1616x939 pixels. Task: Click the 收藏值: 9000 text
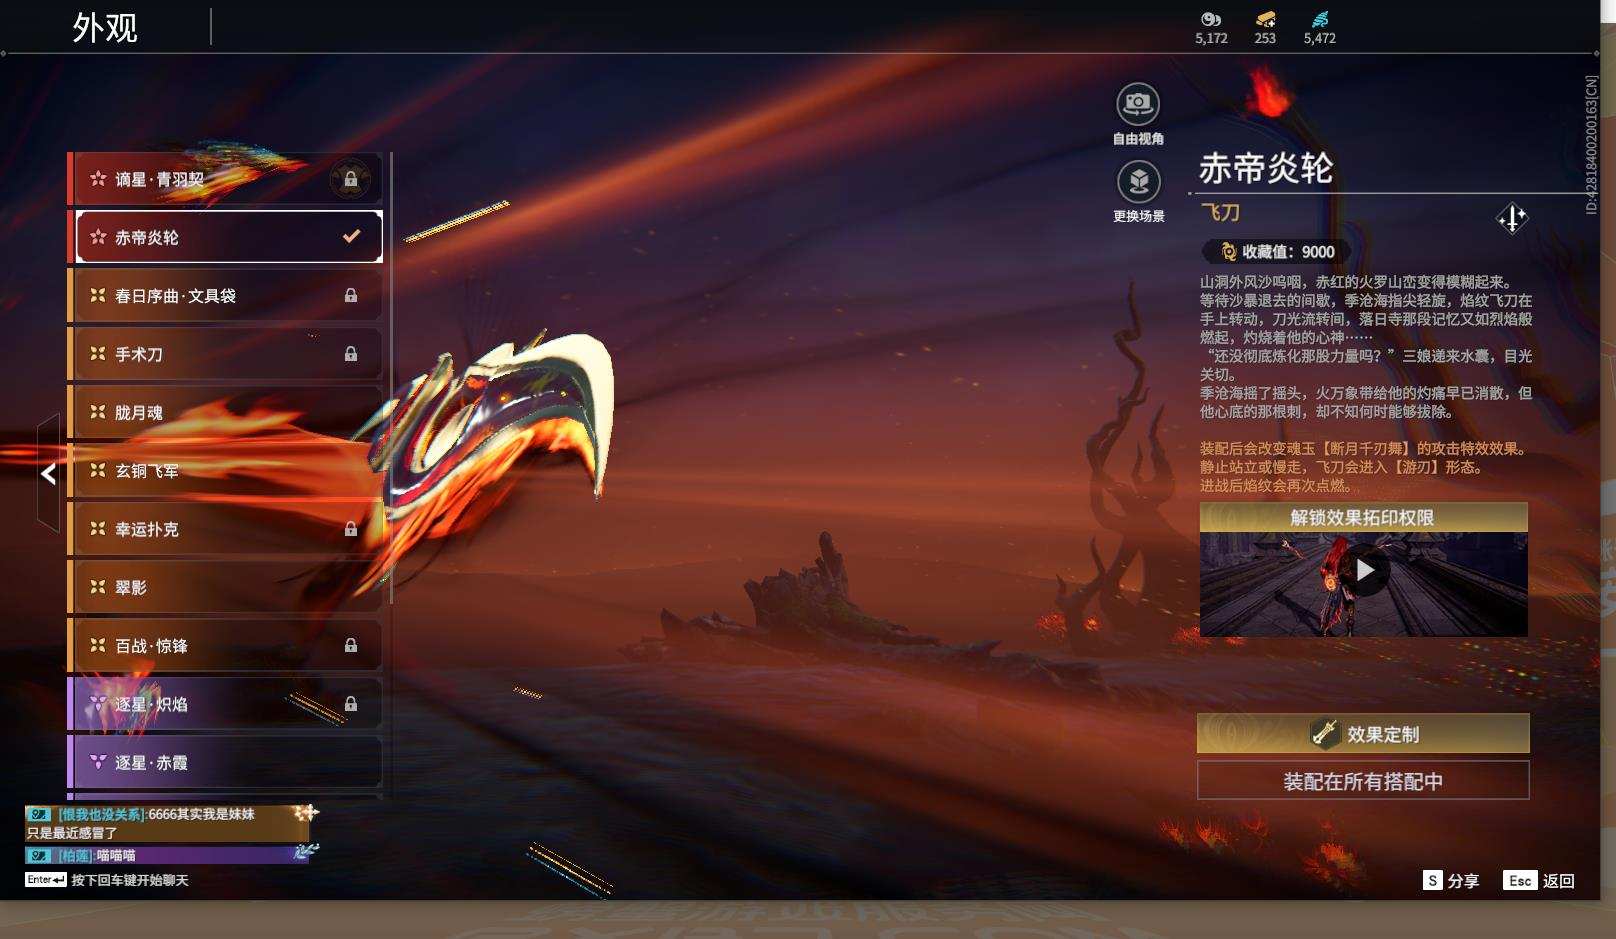tap(1288, 252)
